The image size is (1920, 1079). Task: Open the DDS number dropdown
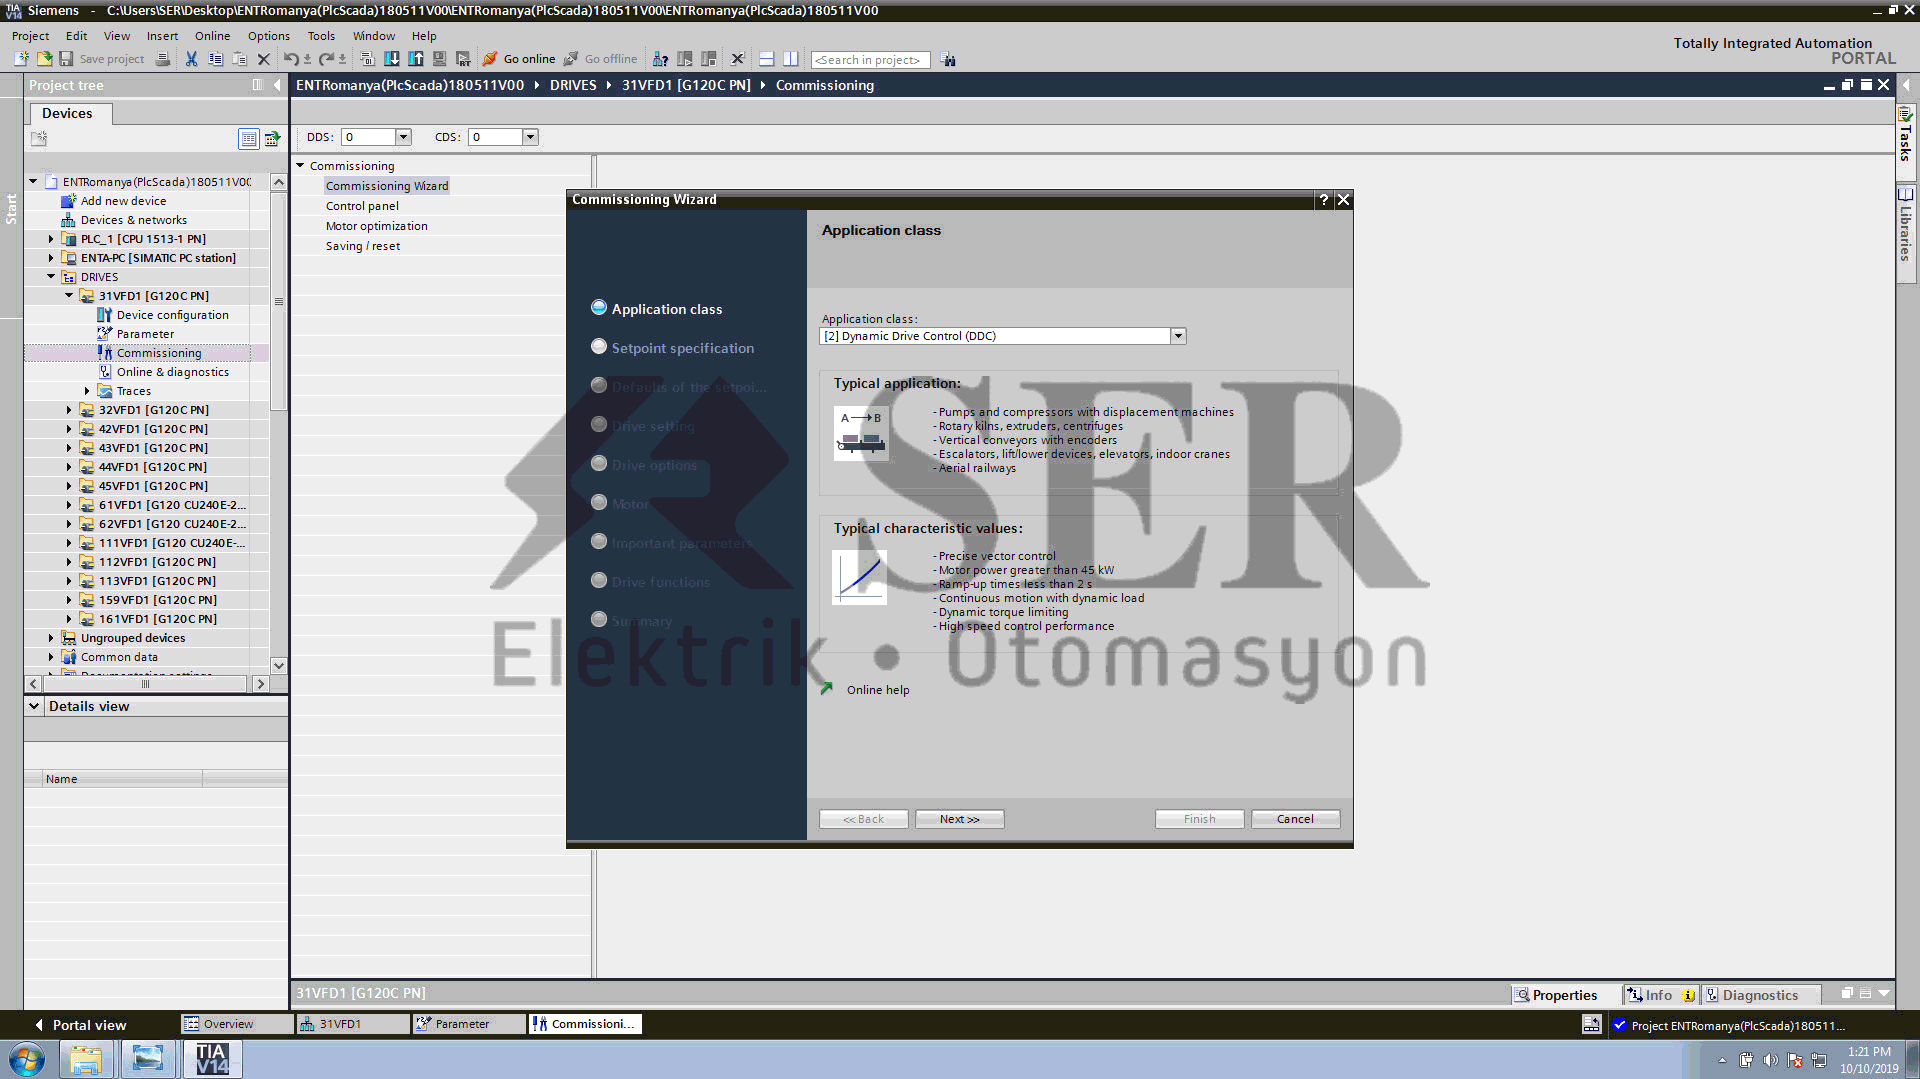[x=404, y=136]
